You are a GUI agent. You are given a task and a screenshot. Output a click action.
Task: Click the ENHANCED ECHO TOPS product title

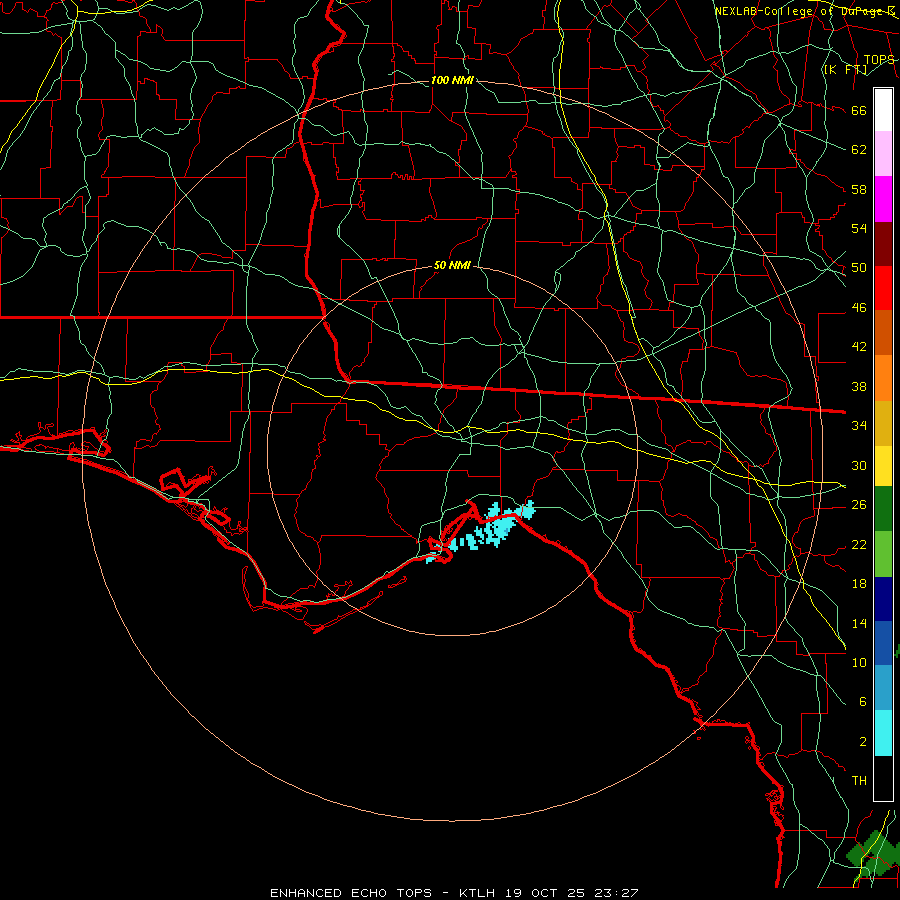(351, 893)
